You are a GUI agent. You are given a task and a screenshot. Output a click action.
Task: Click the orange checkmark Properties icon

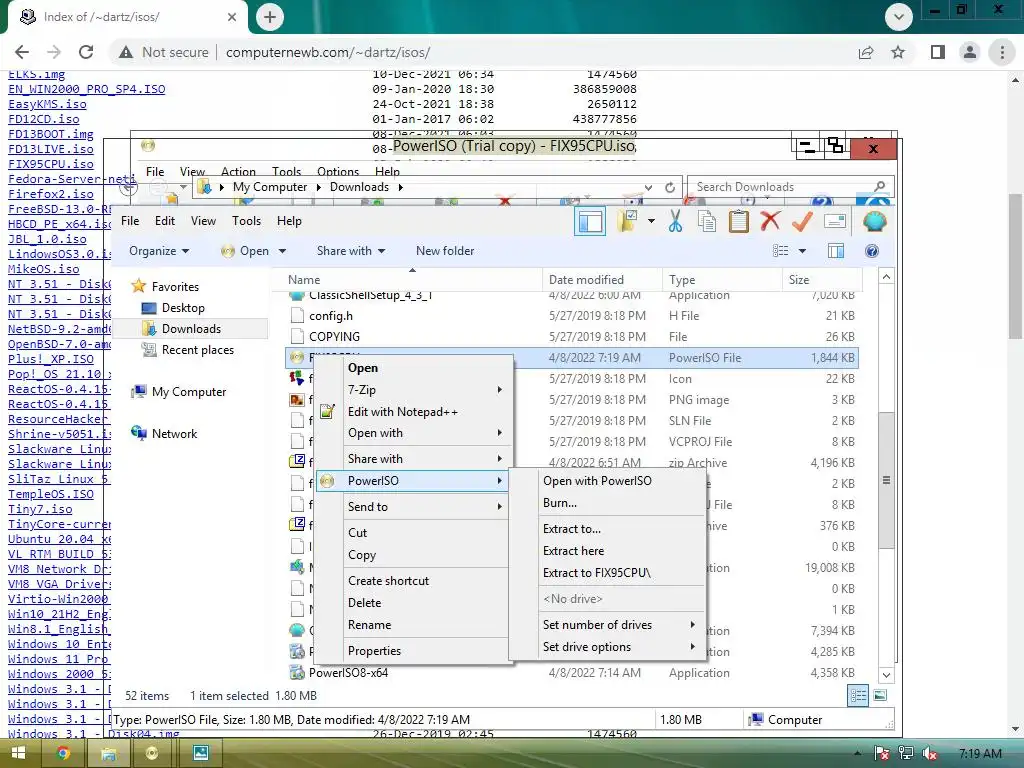(x=802, y=221)
